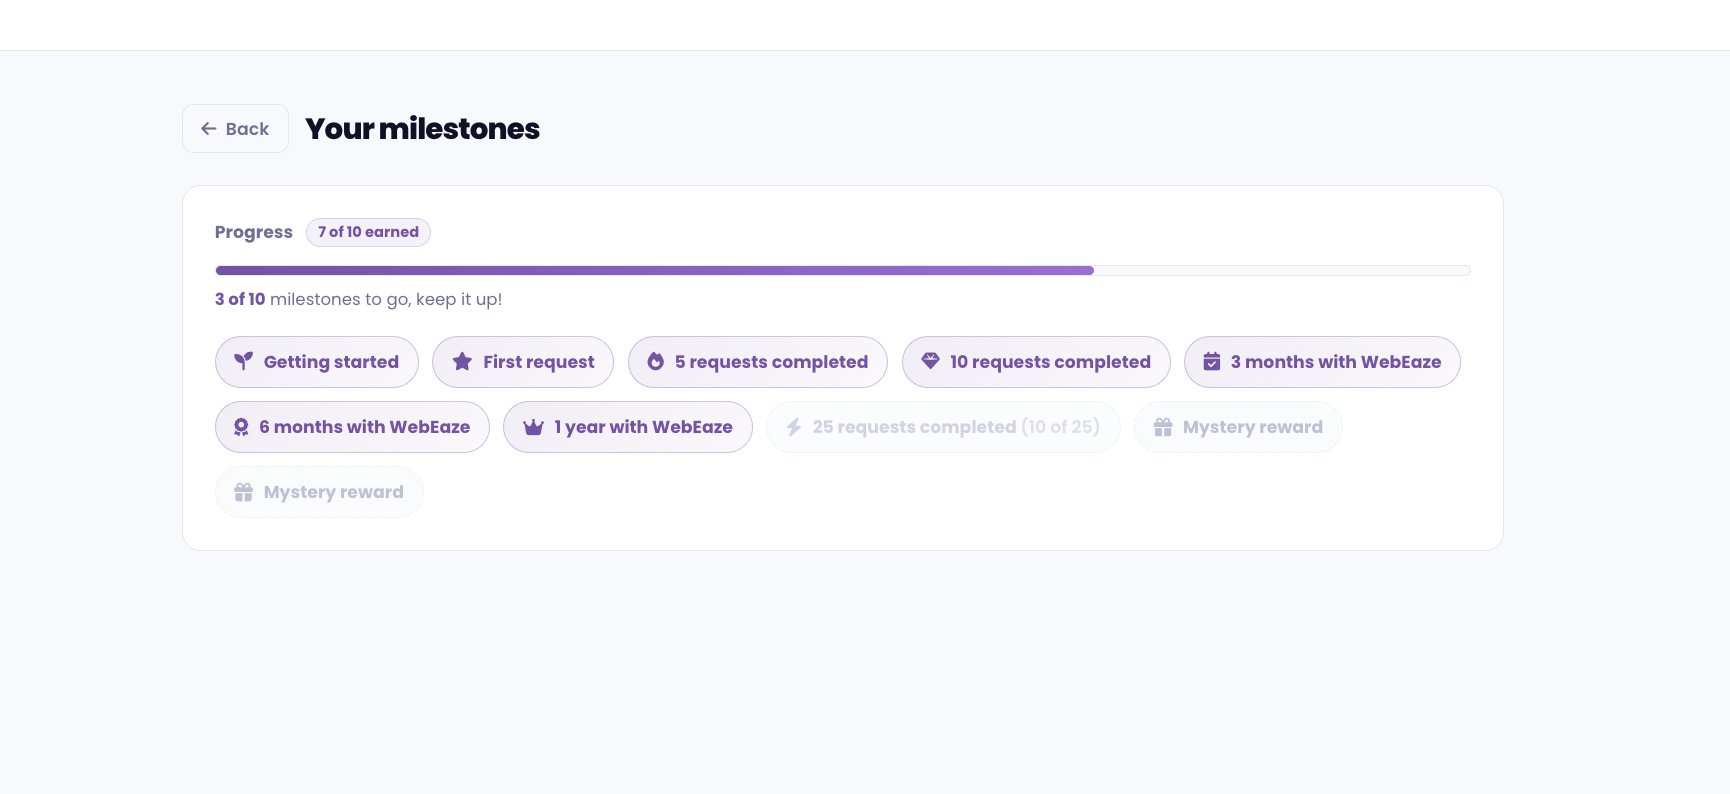Click the sprout icon on Getting started badge

click(x=243, y=361)
